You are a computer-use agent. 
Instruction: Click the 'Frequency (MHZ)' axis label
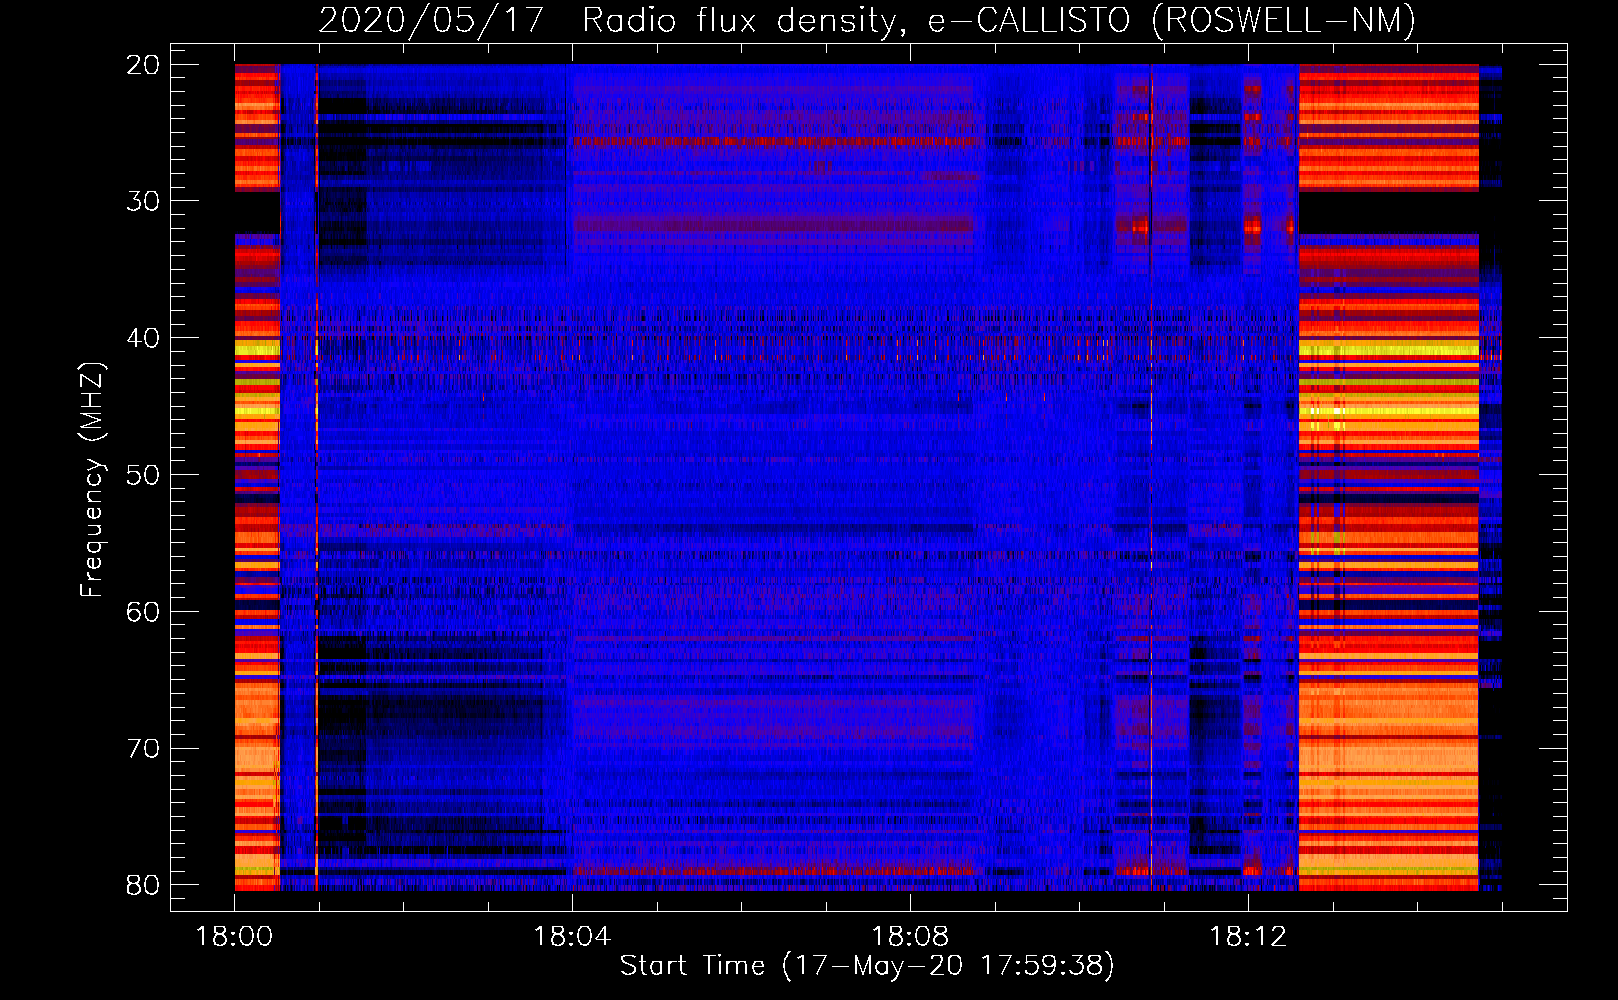tap(92, 480)
